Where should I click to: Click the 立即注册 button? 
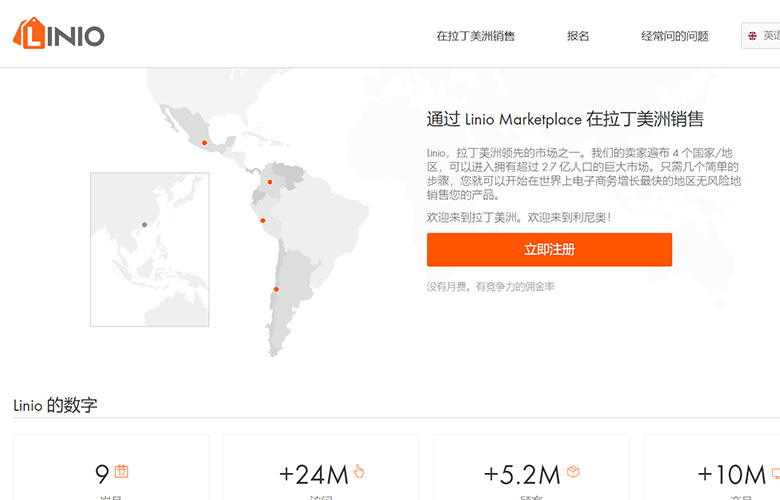pos(549,249)
